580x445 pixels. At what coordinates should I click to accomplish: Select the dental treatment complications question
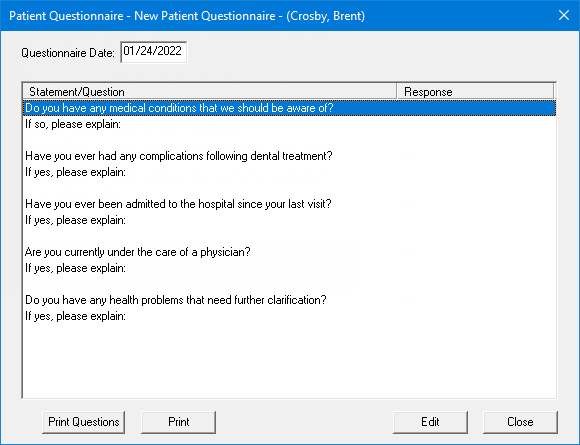point(289,156)
